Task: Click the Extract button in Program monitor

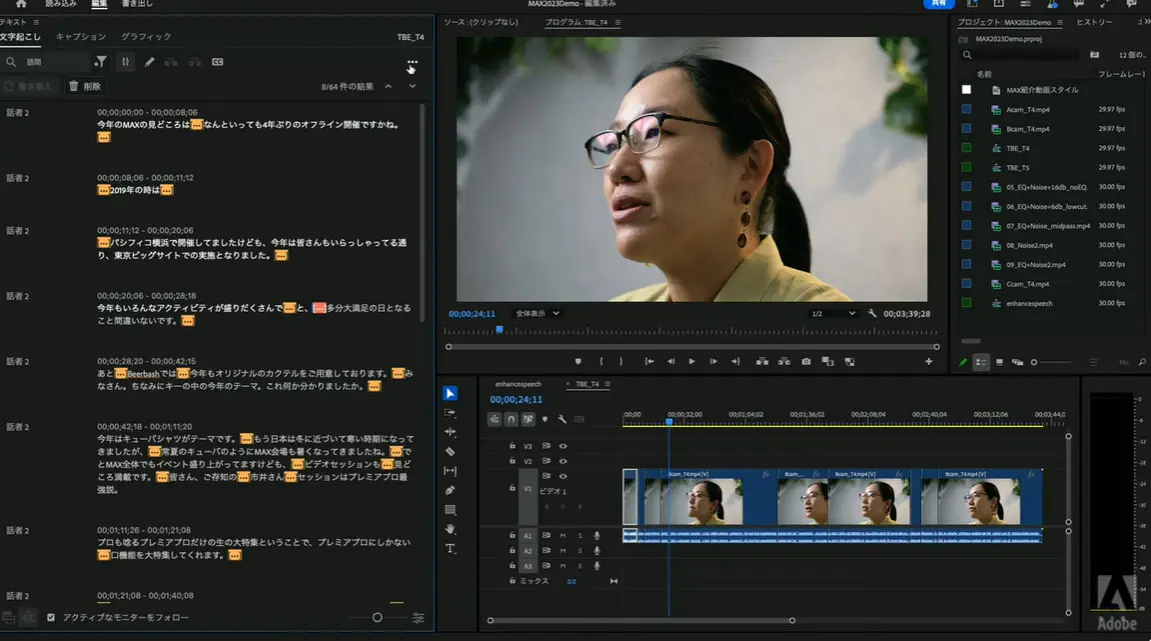Action: (x=784, y=361)
